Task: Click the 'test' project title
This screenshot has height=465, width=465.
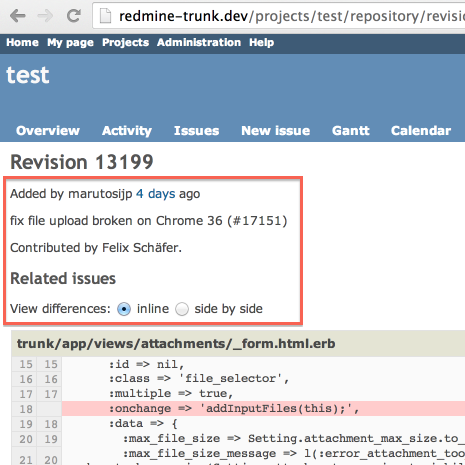Action: coord(28,75)
